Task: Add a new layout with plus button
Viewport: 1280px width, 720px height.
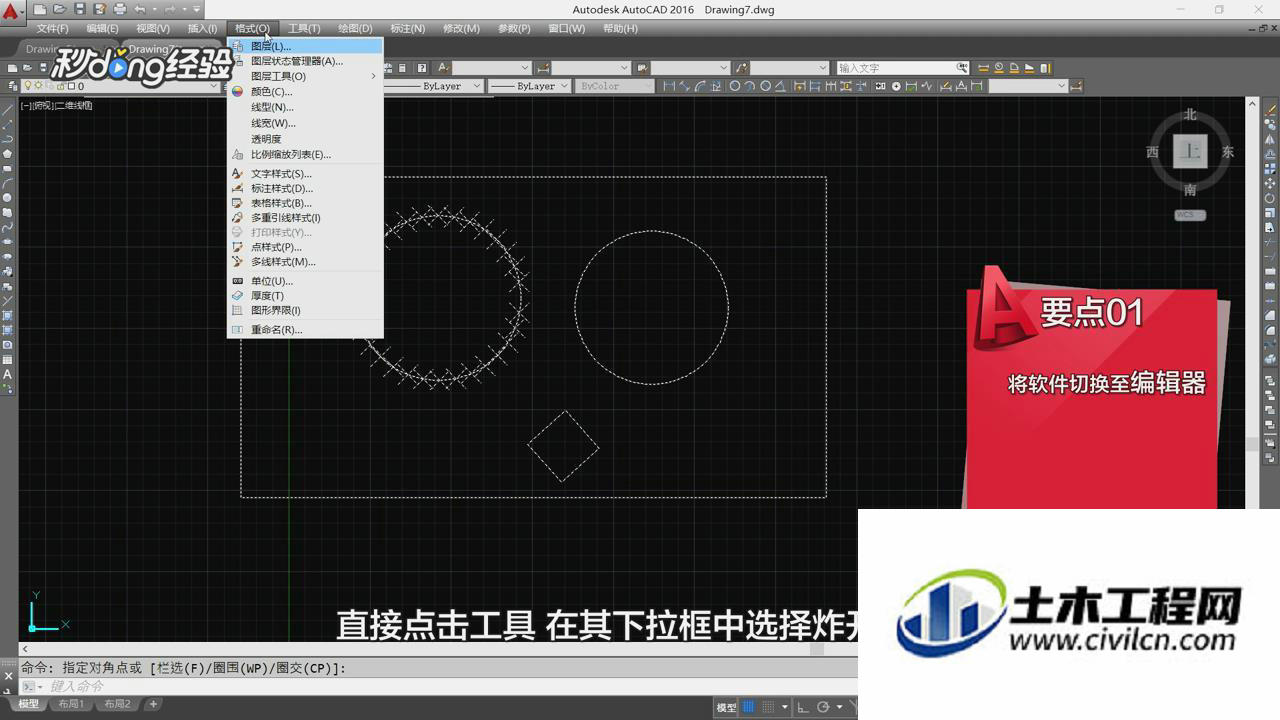Action: [x=153, y=704]
